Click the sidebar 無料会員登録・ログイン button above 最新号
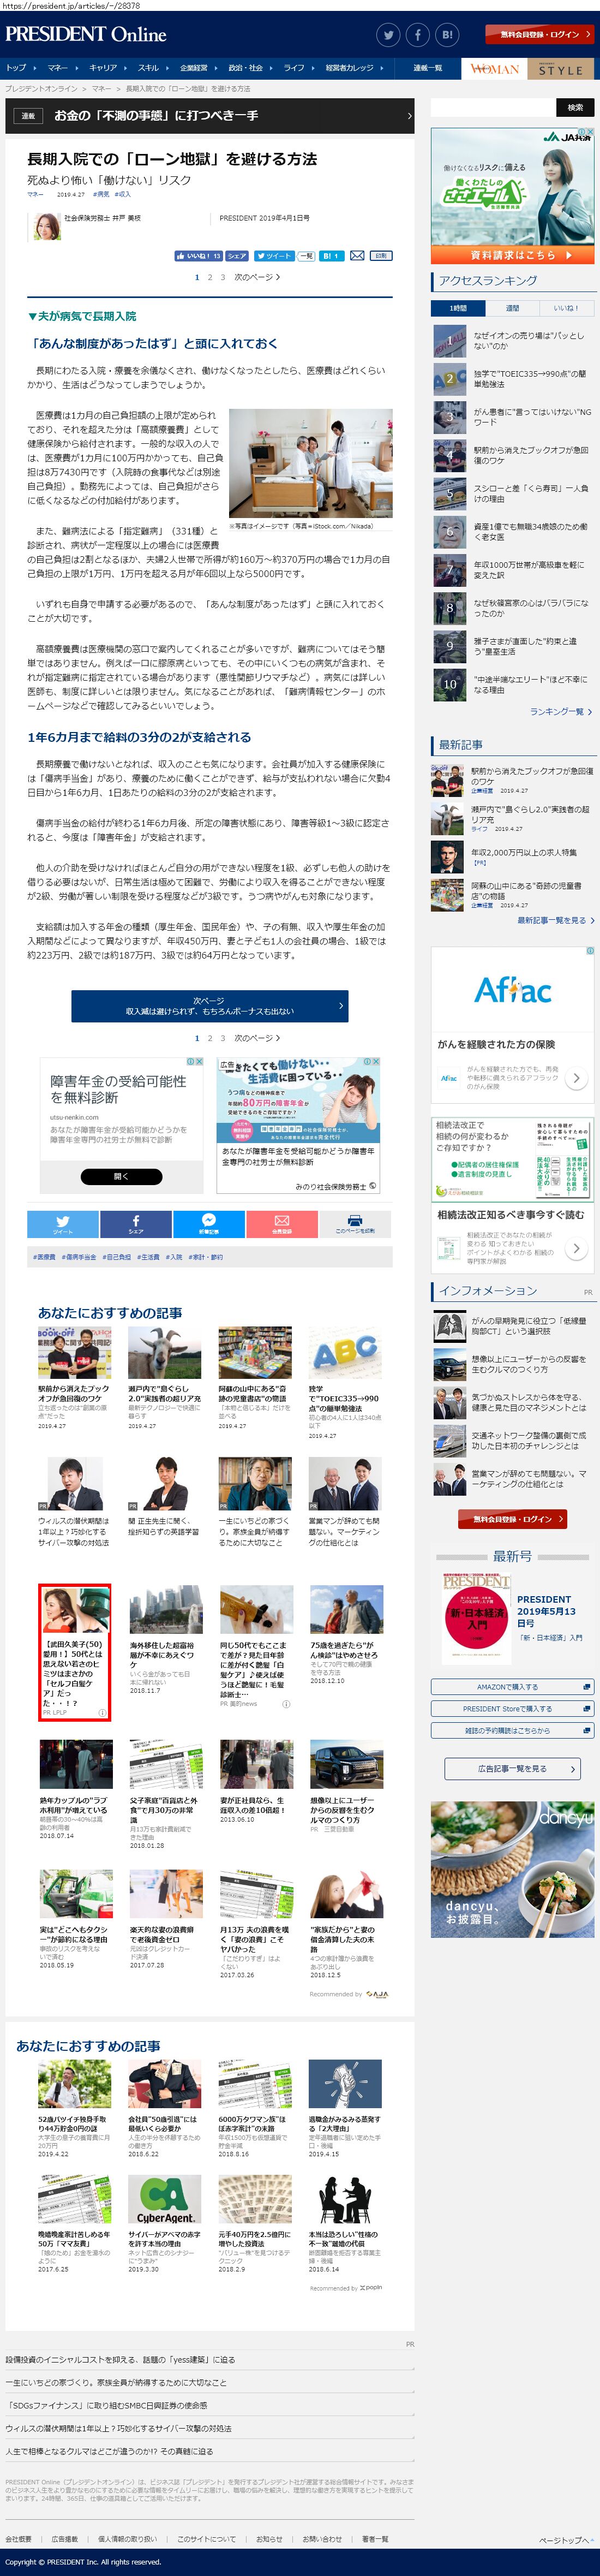This screenshot has width=600, height=2576. point(513,1519)
